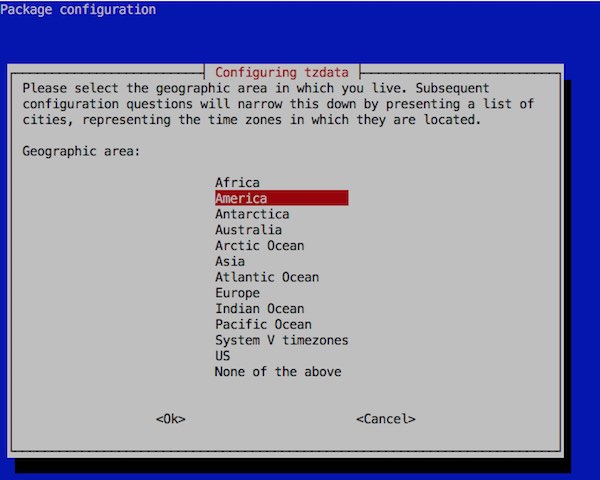Pick the US entry in the list
This screenshot has height=480, width=600.
(x=223, y=356)
